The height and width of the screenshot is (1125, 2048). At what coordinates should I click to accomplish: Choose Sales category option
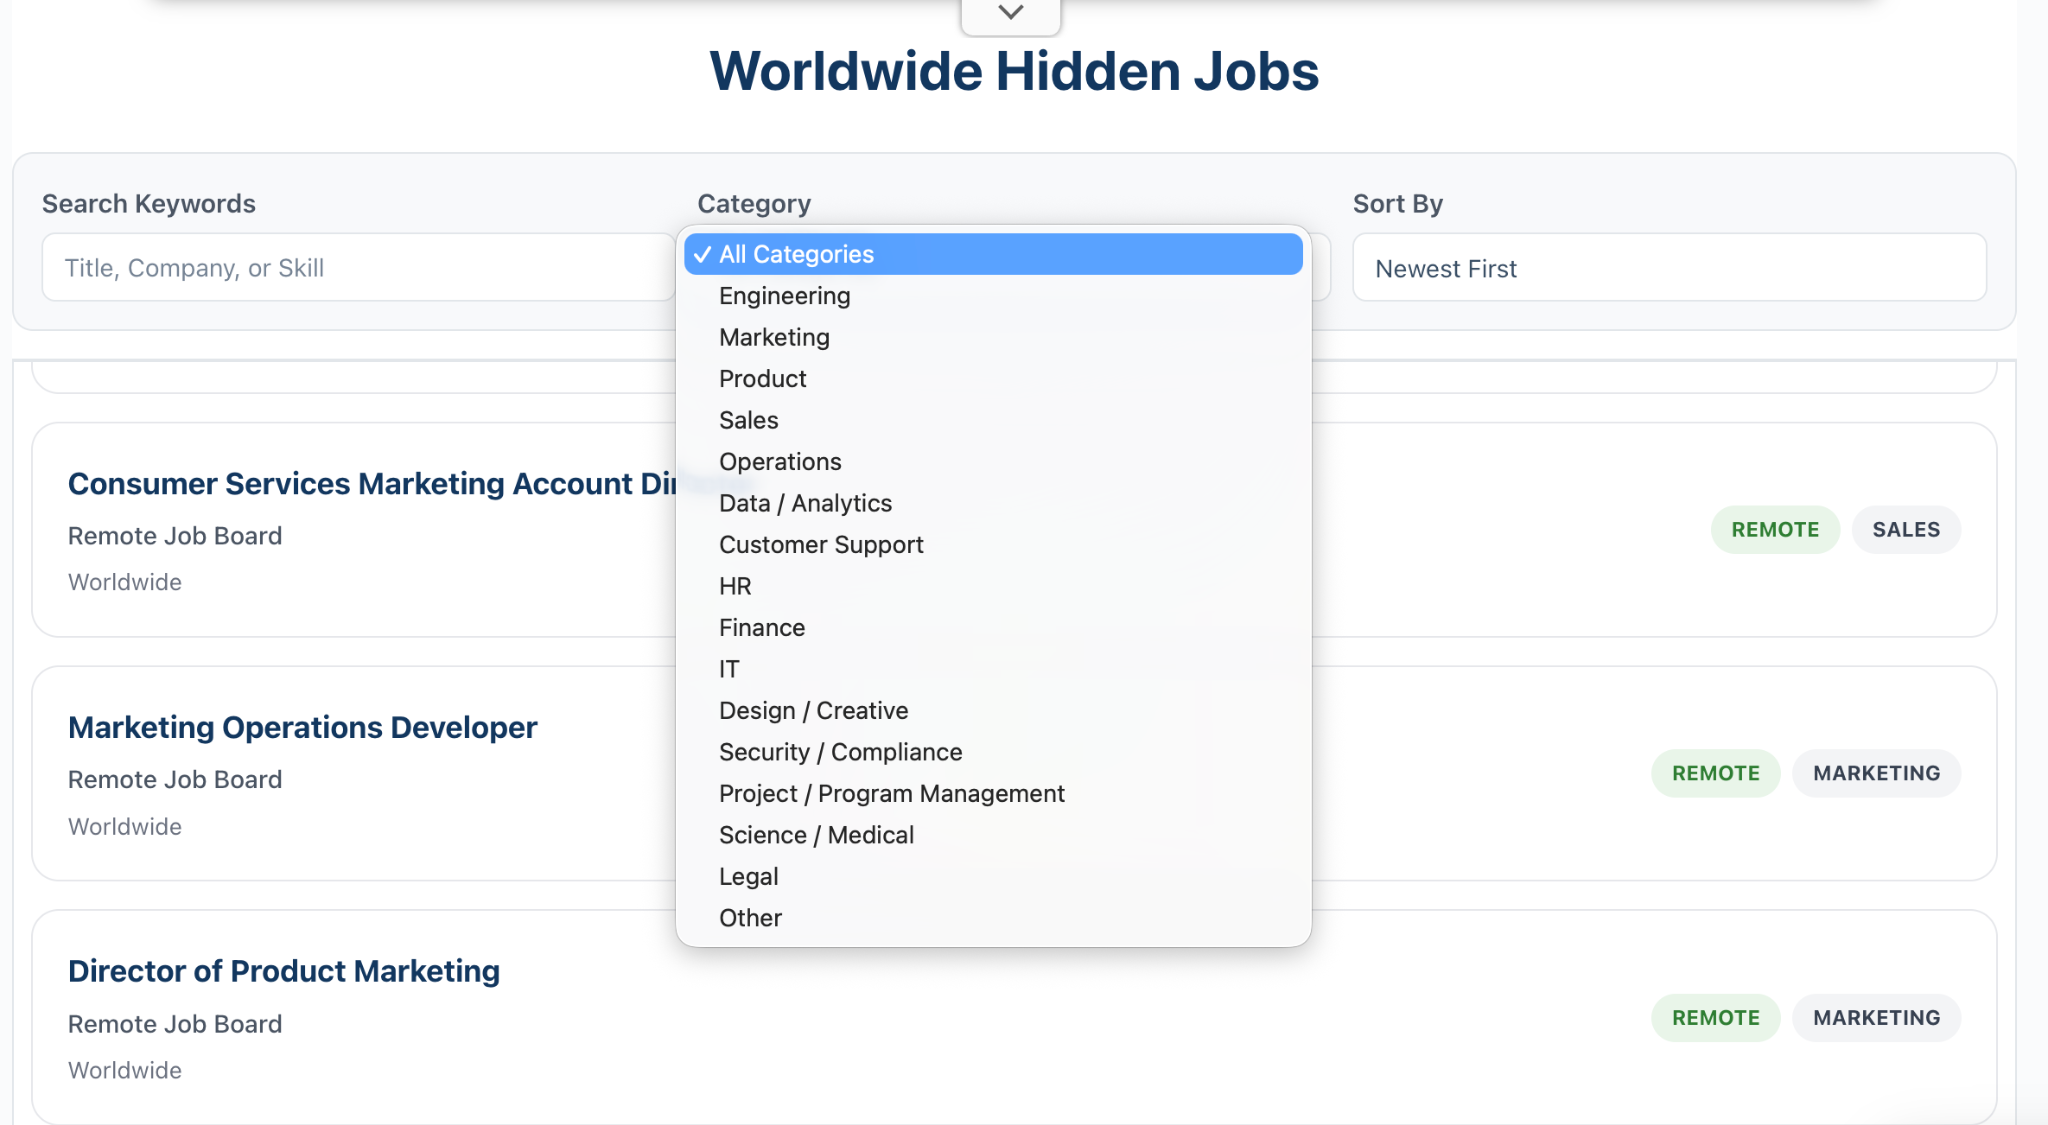[x=993, y=420]
